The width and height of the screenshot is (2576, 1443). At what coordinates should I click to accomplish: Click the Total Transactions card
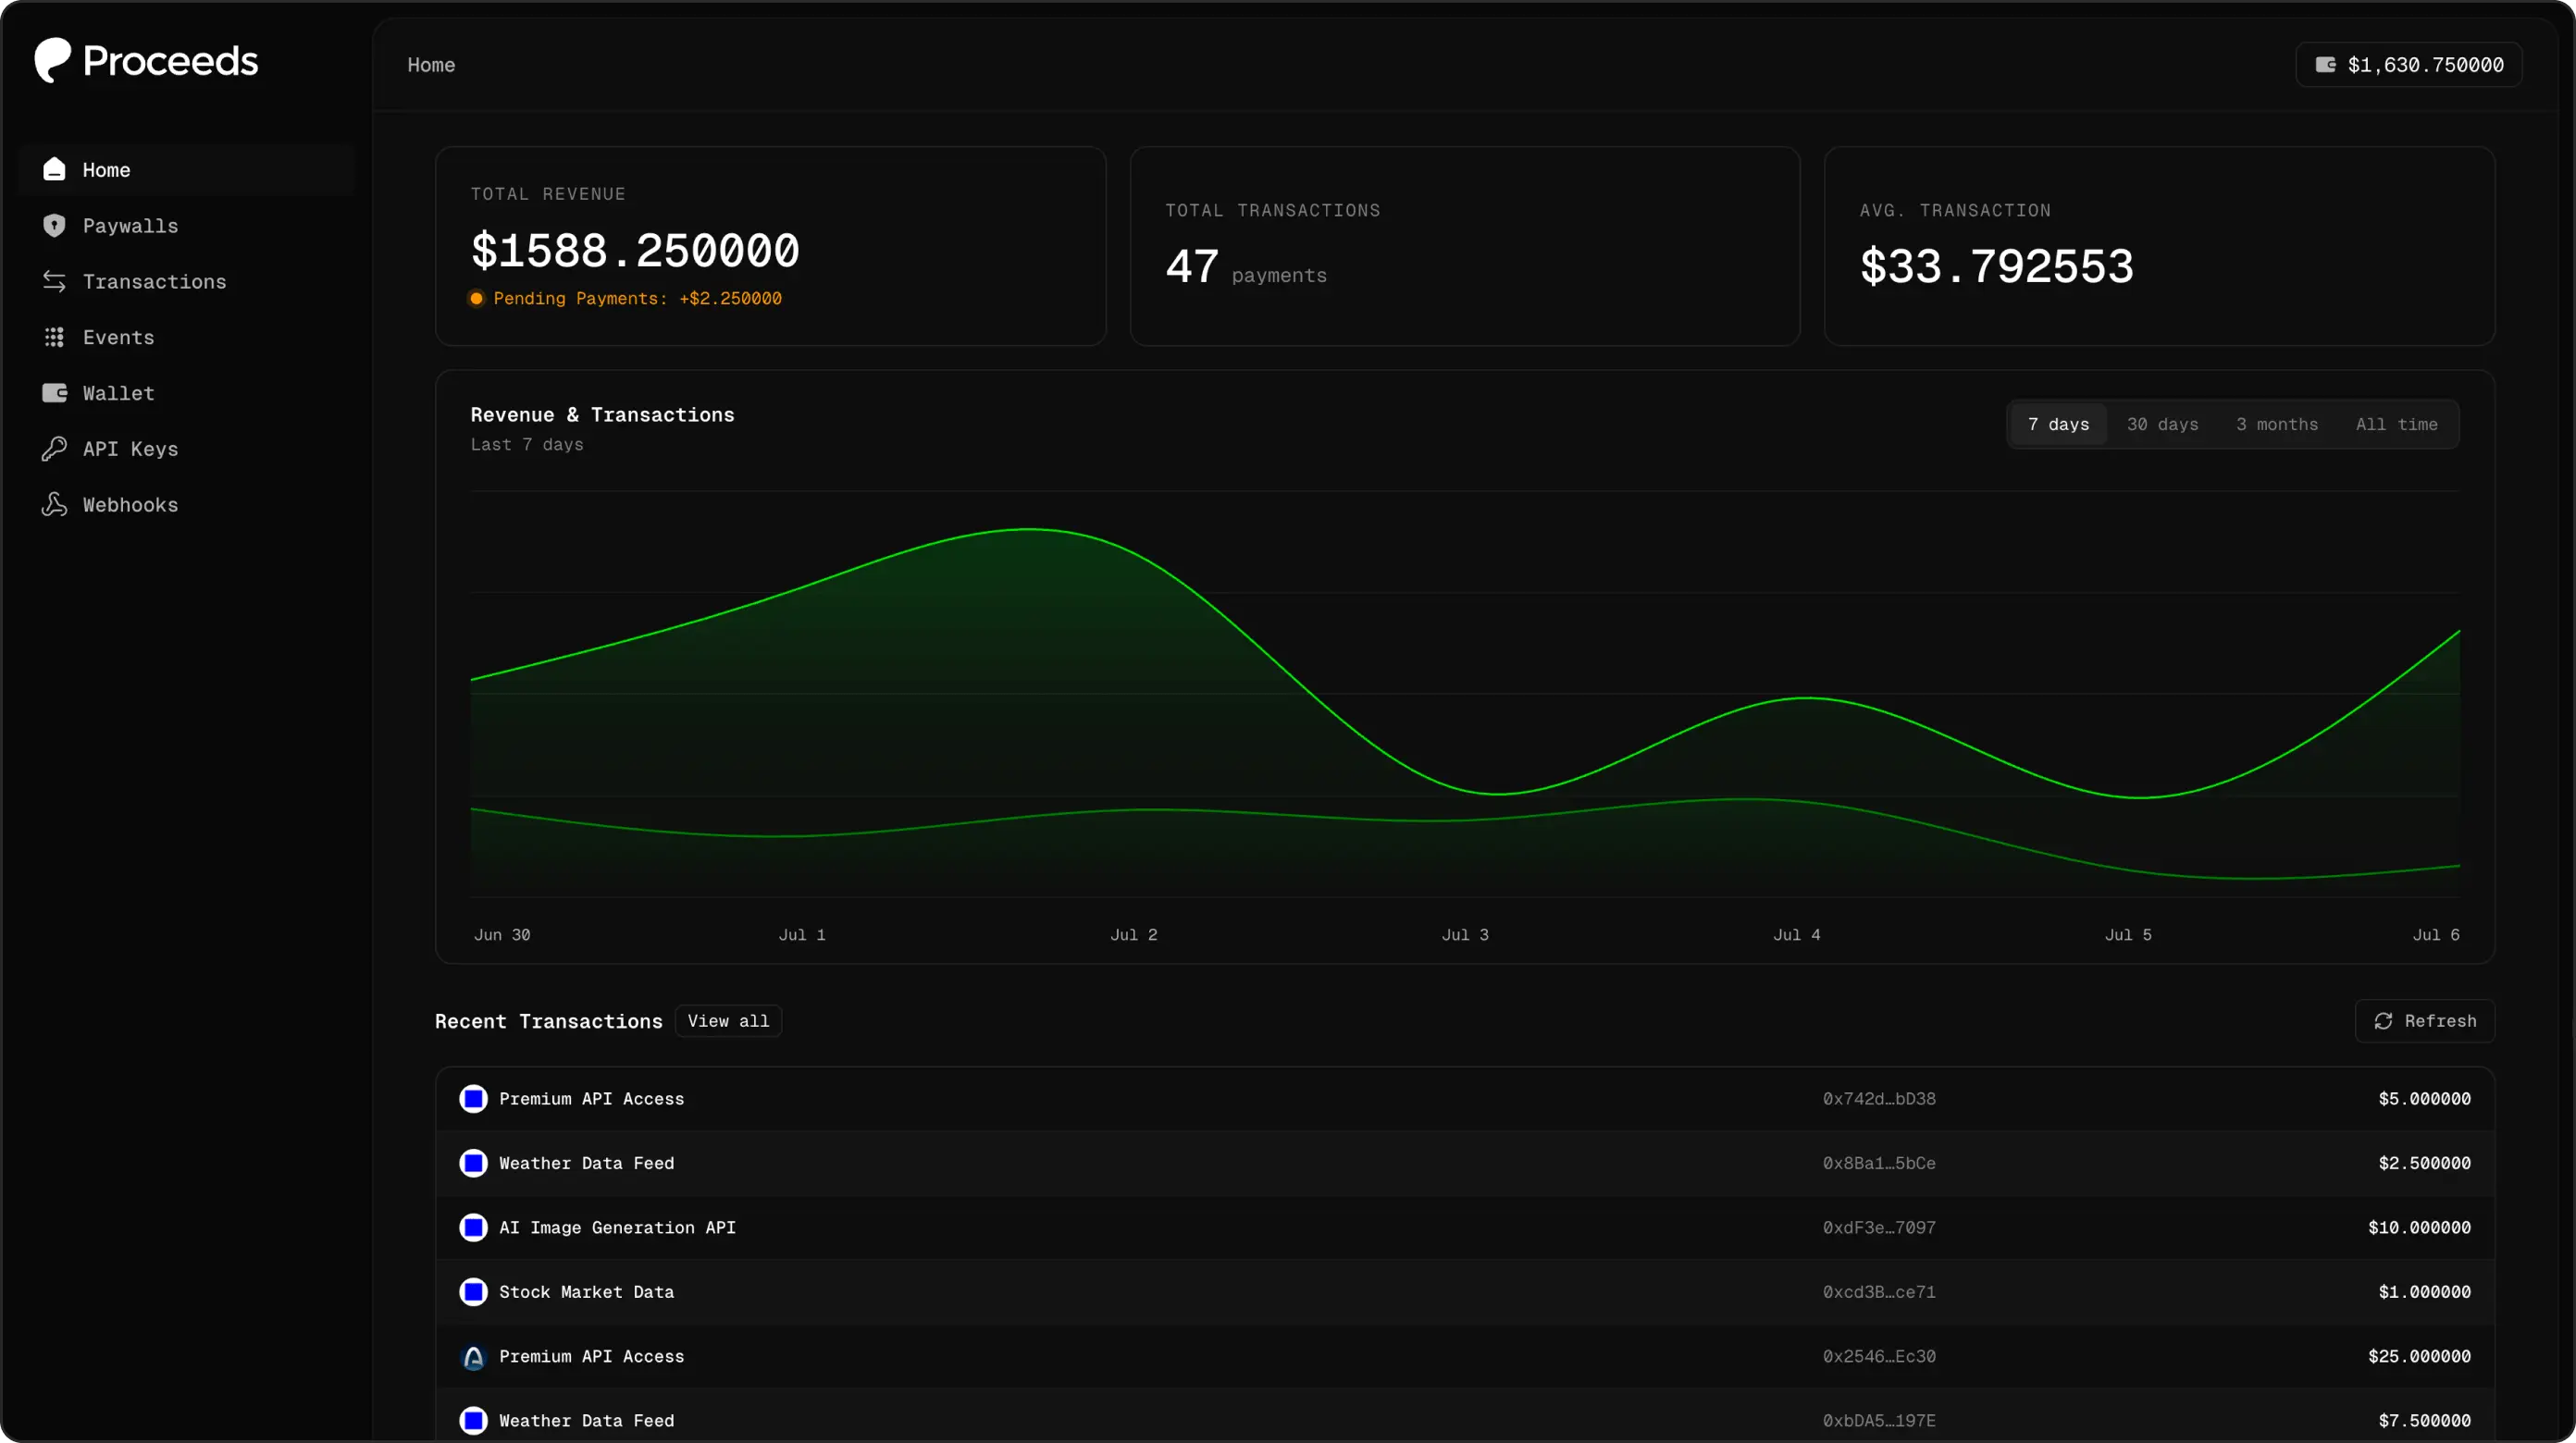pyautogui.click(x=1464, y=246)
